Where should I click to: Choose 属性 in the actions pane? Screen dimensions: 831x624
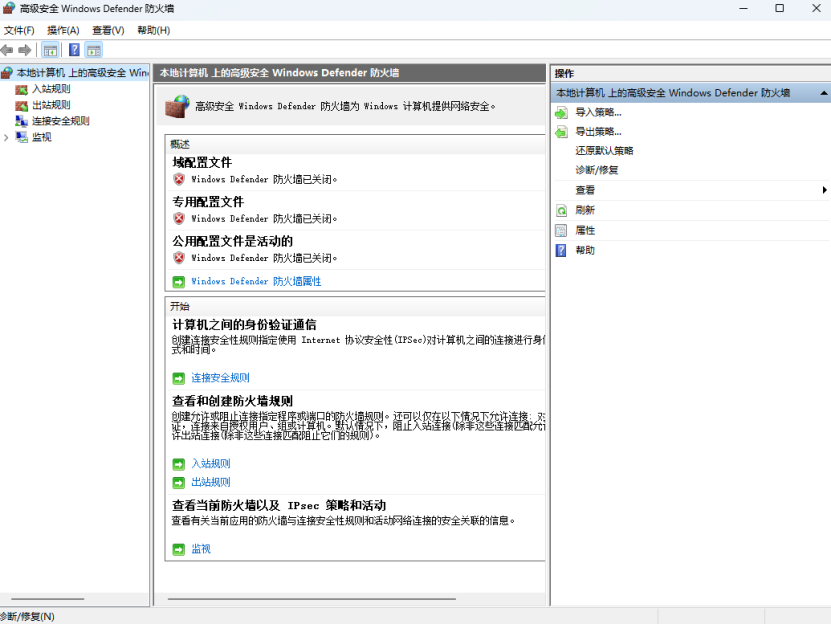click(x=585, y=231)
